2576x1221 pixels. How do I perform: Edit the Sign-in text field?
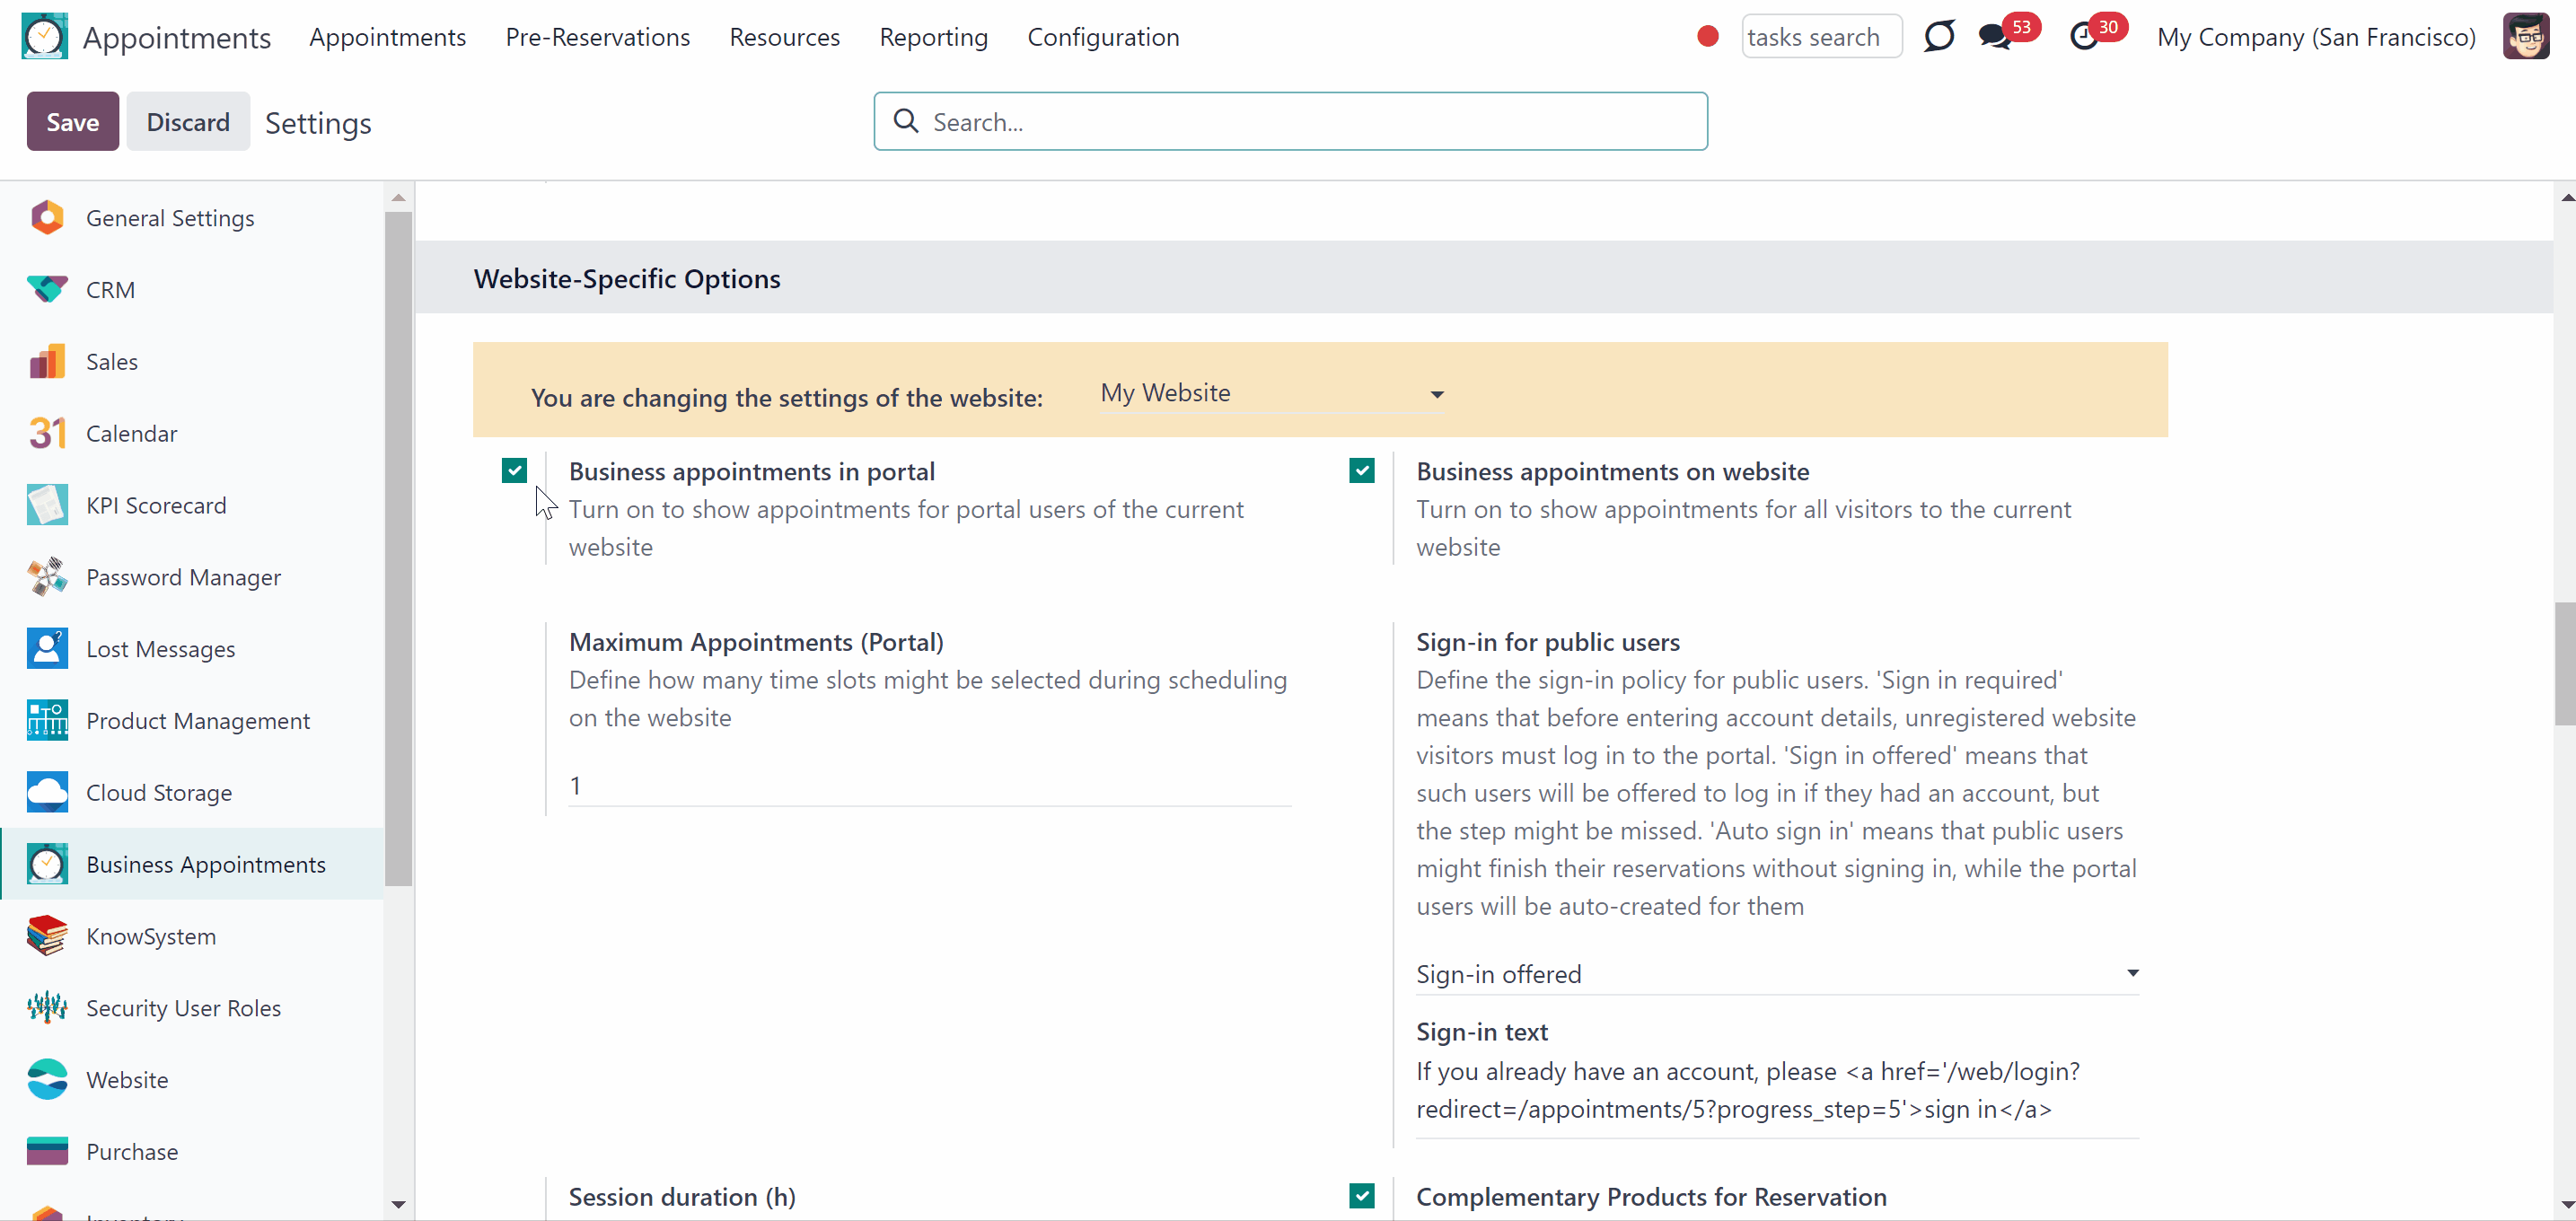(1777, 1091)
